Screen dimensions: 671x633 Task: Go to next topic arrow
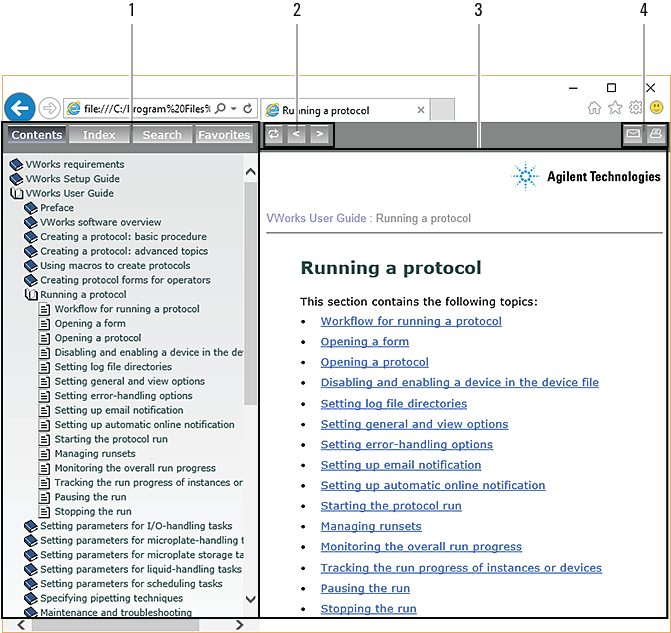pos(319,135)
